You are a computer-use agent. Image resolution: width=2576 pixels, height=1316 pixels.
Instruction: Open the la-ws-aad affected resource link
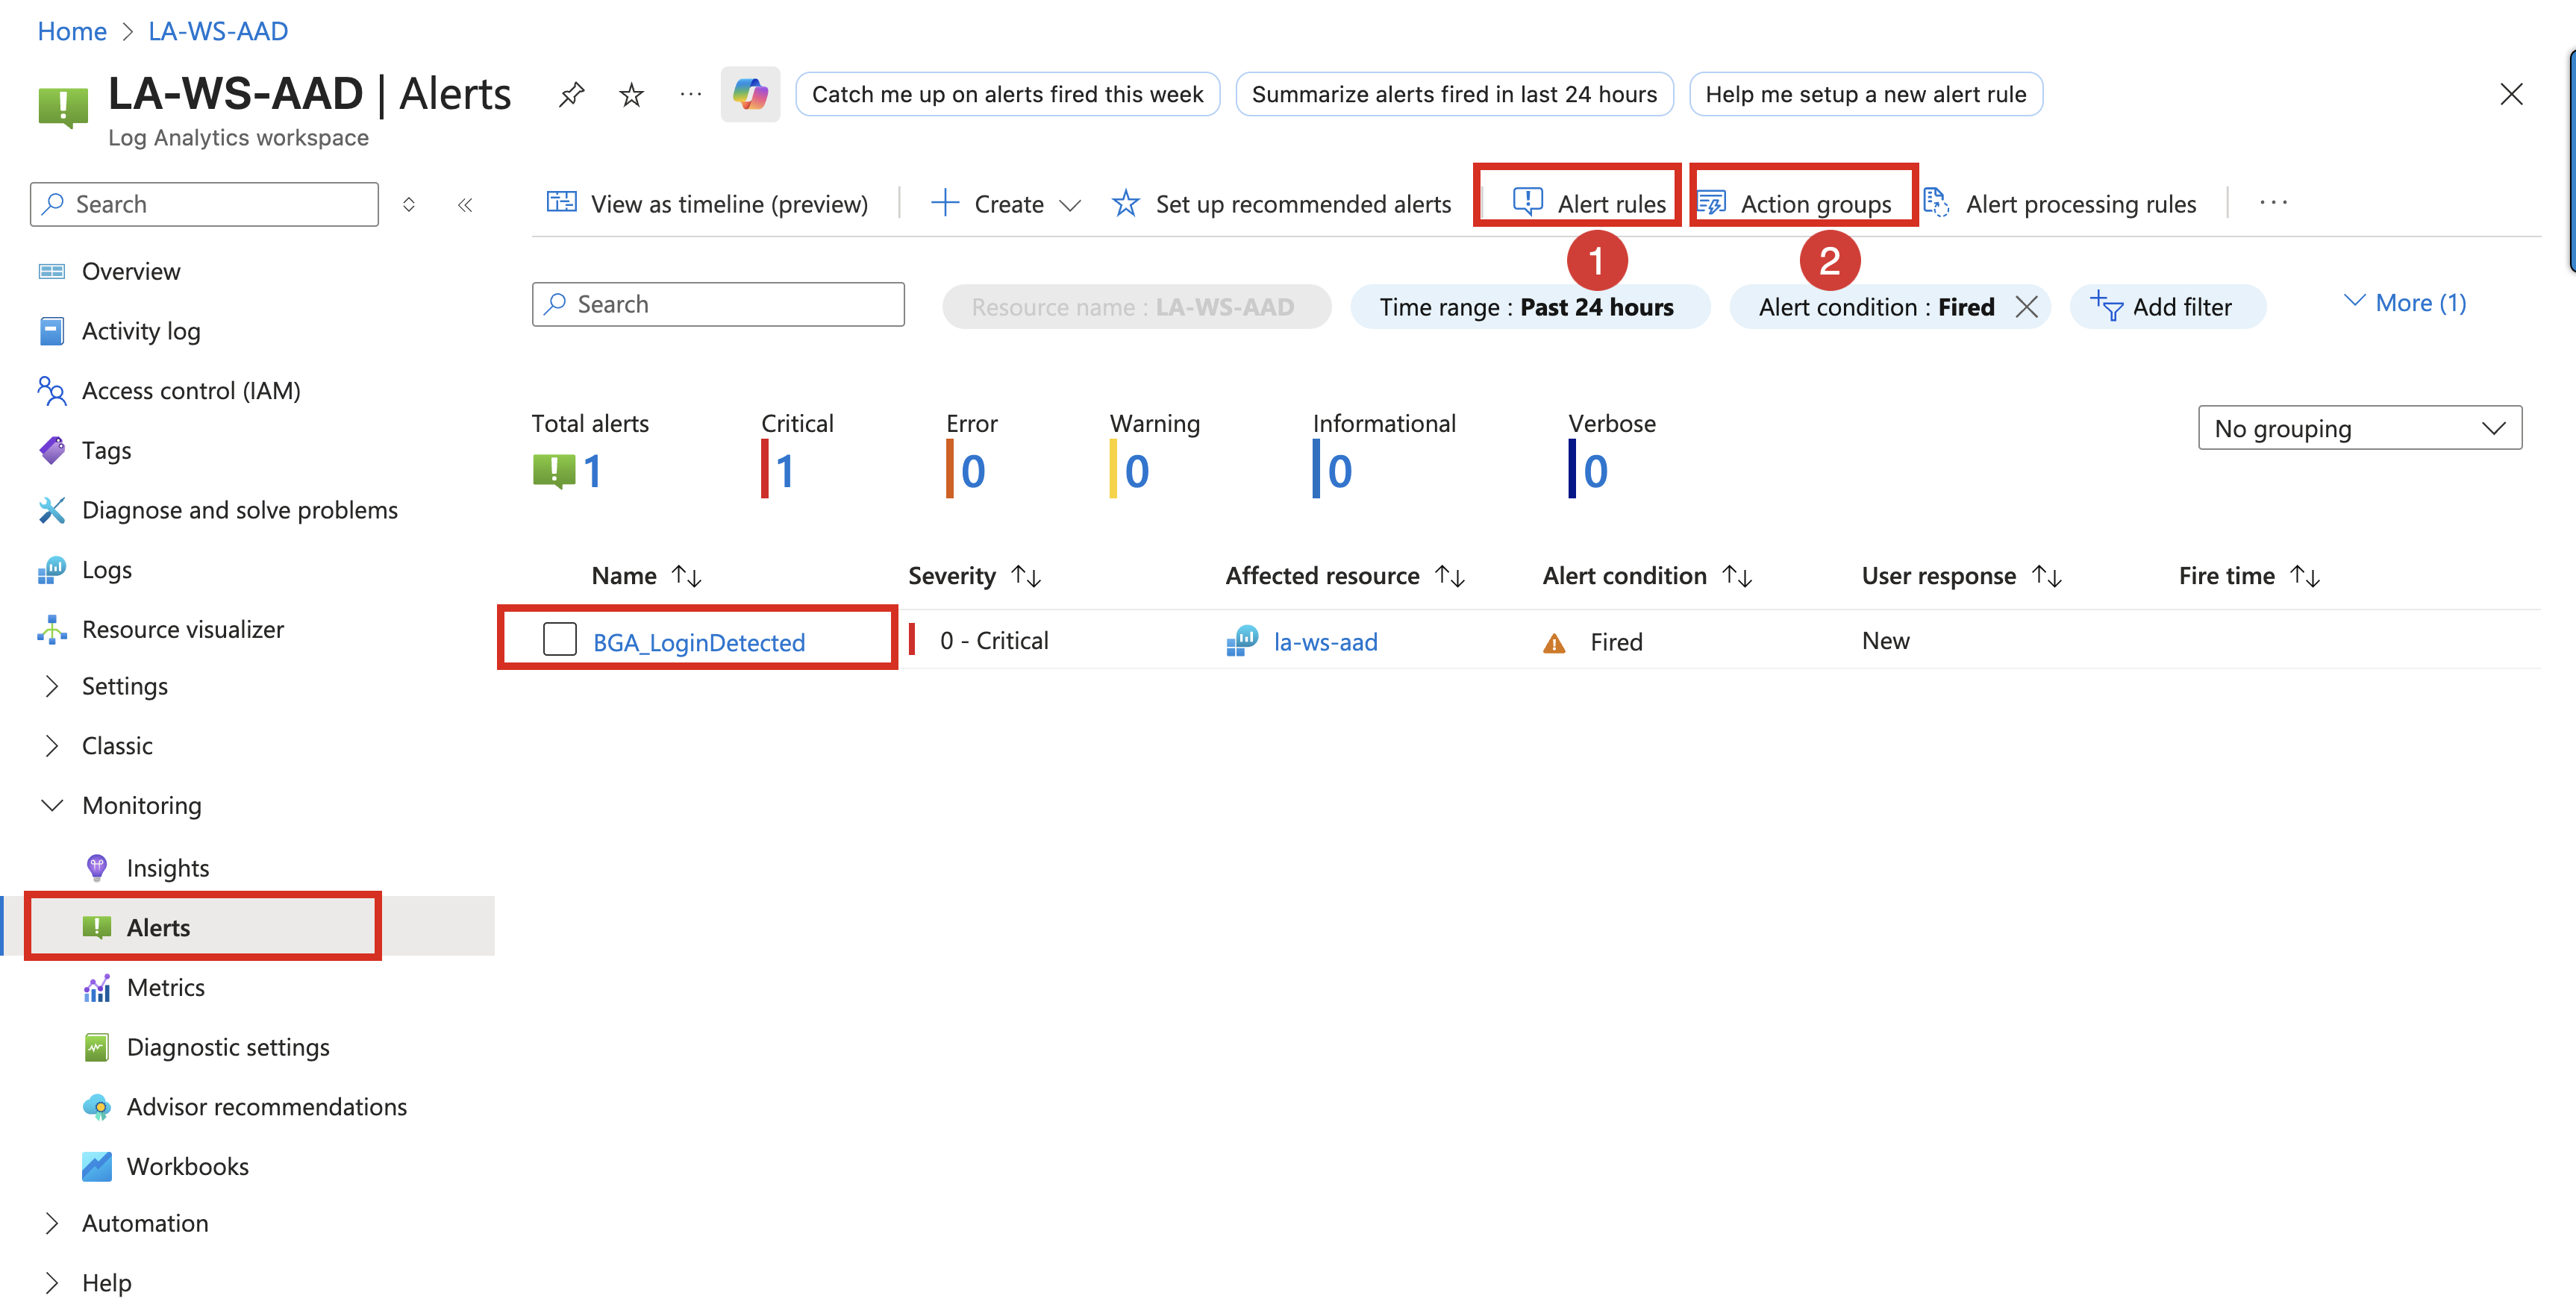click(x=1325, y=642)
